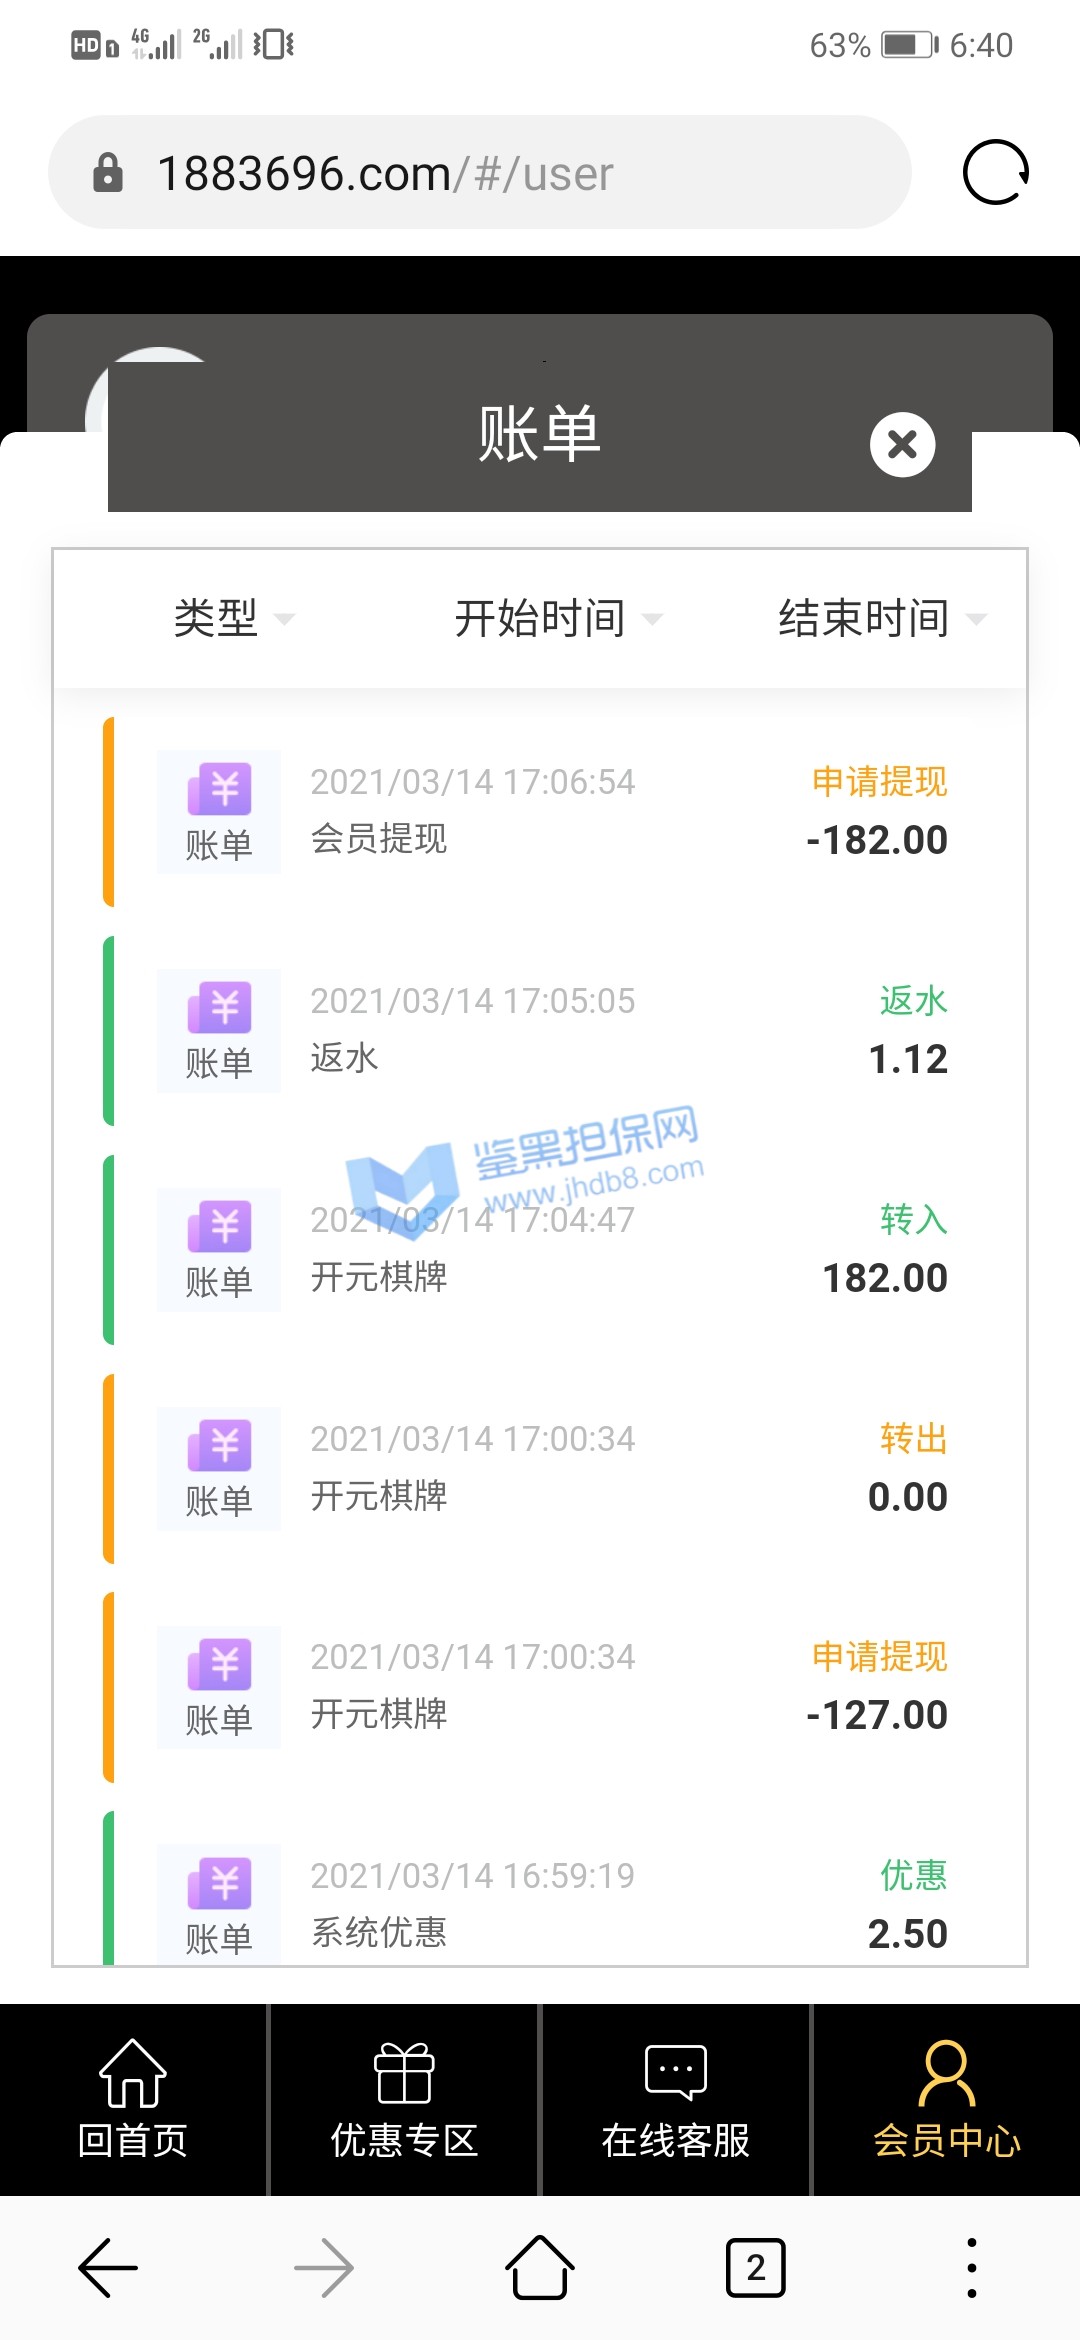The image size is (1080, 2340).
Task: Open the browser tabs switcher
Action: (755, 2267)
